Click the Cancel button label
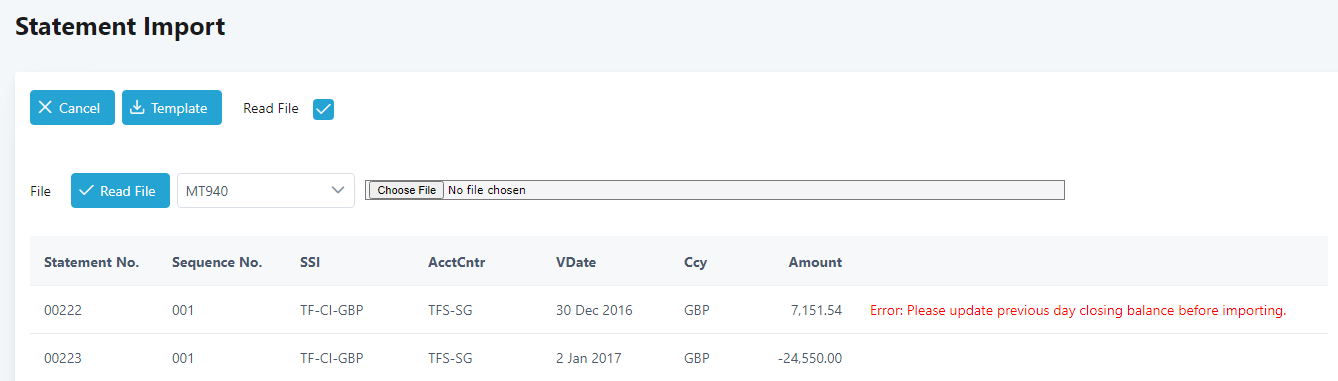This screenshot has width=1338, height=381. pos(79,108)
